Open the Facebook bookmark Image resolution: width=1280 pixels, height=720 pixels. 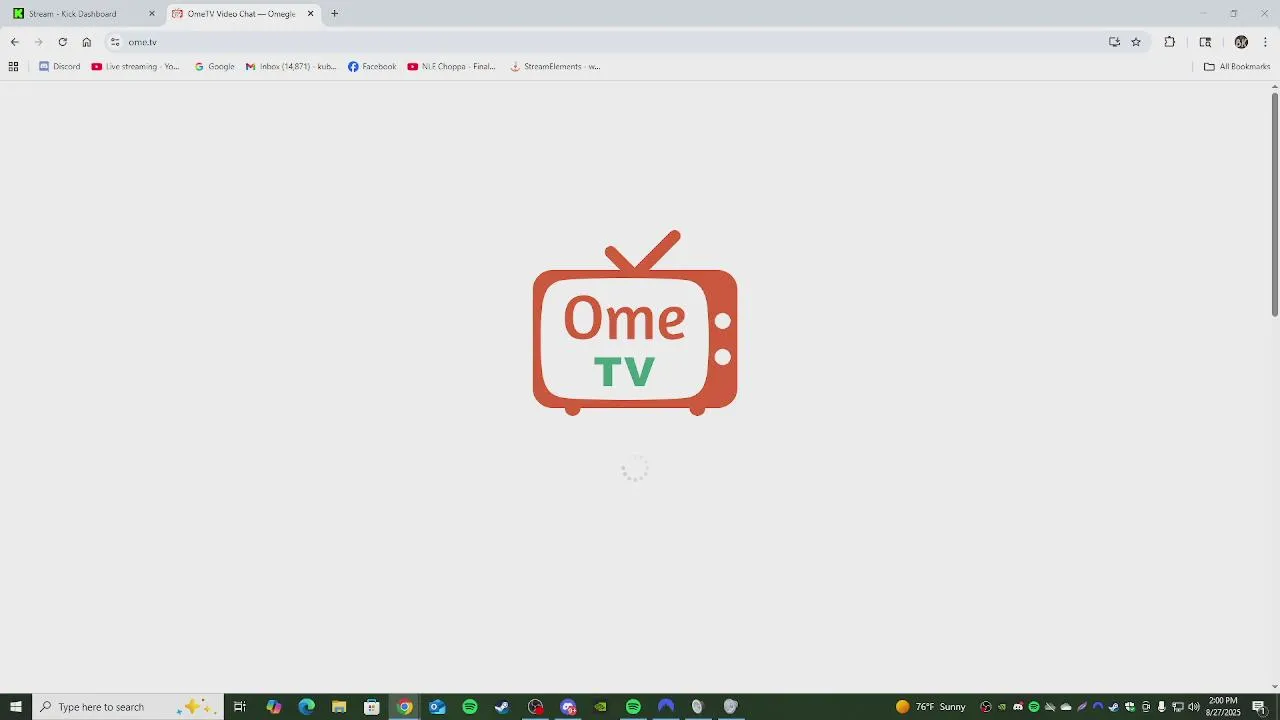pos(372,67)
